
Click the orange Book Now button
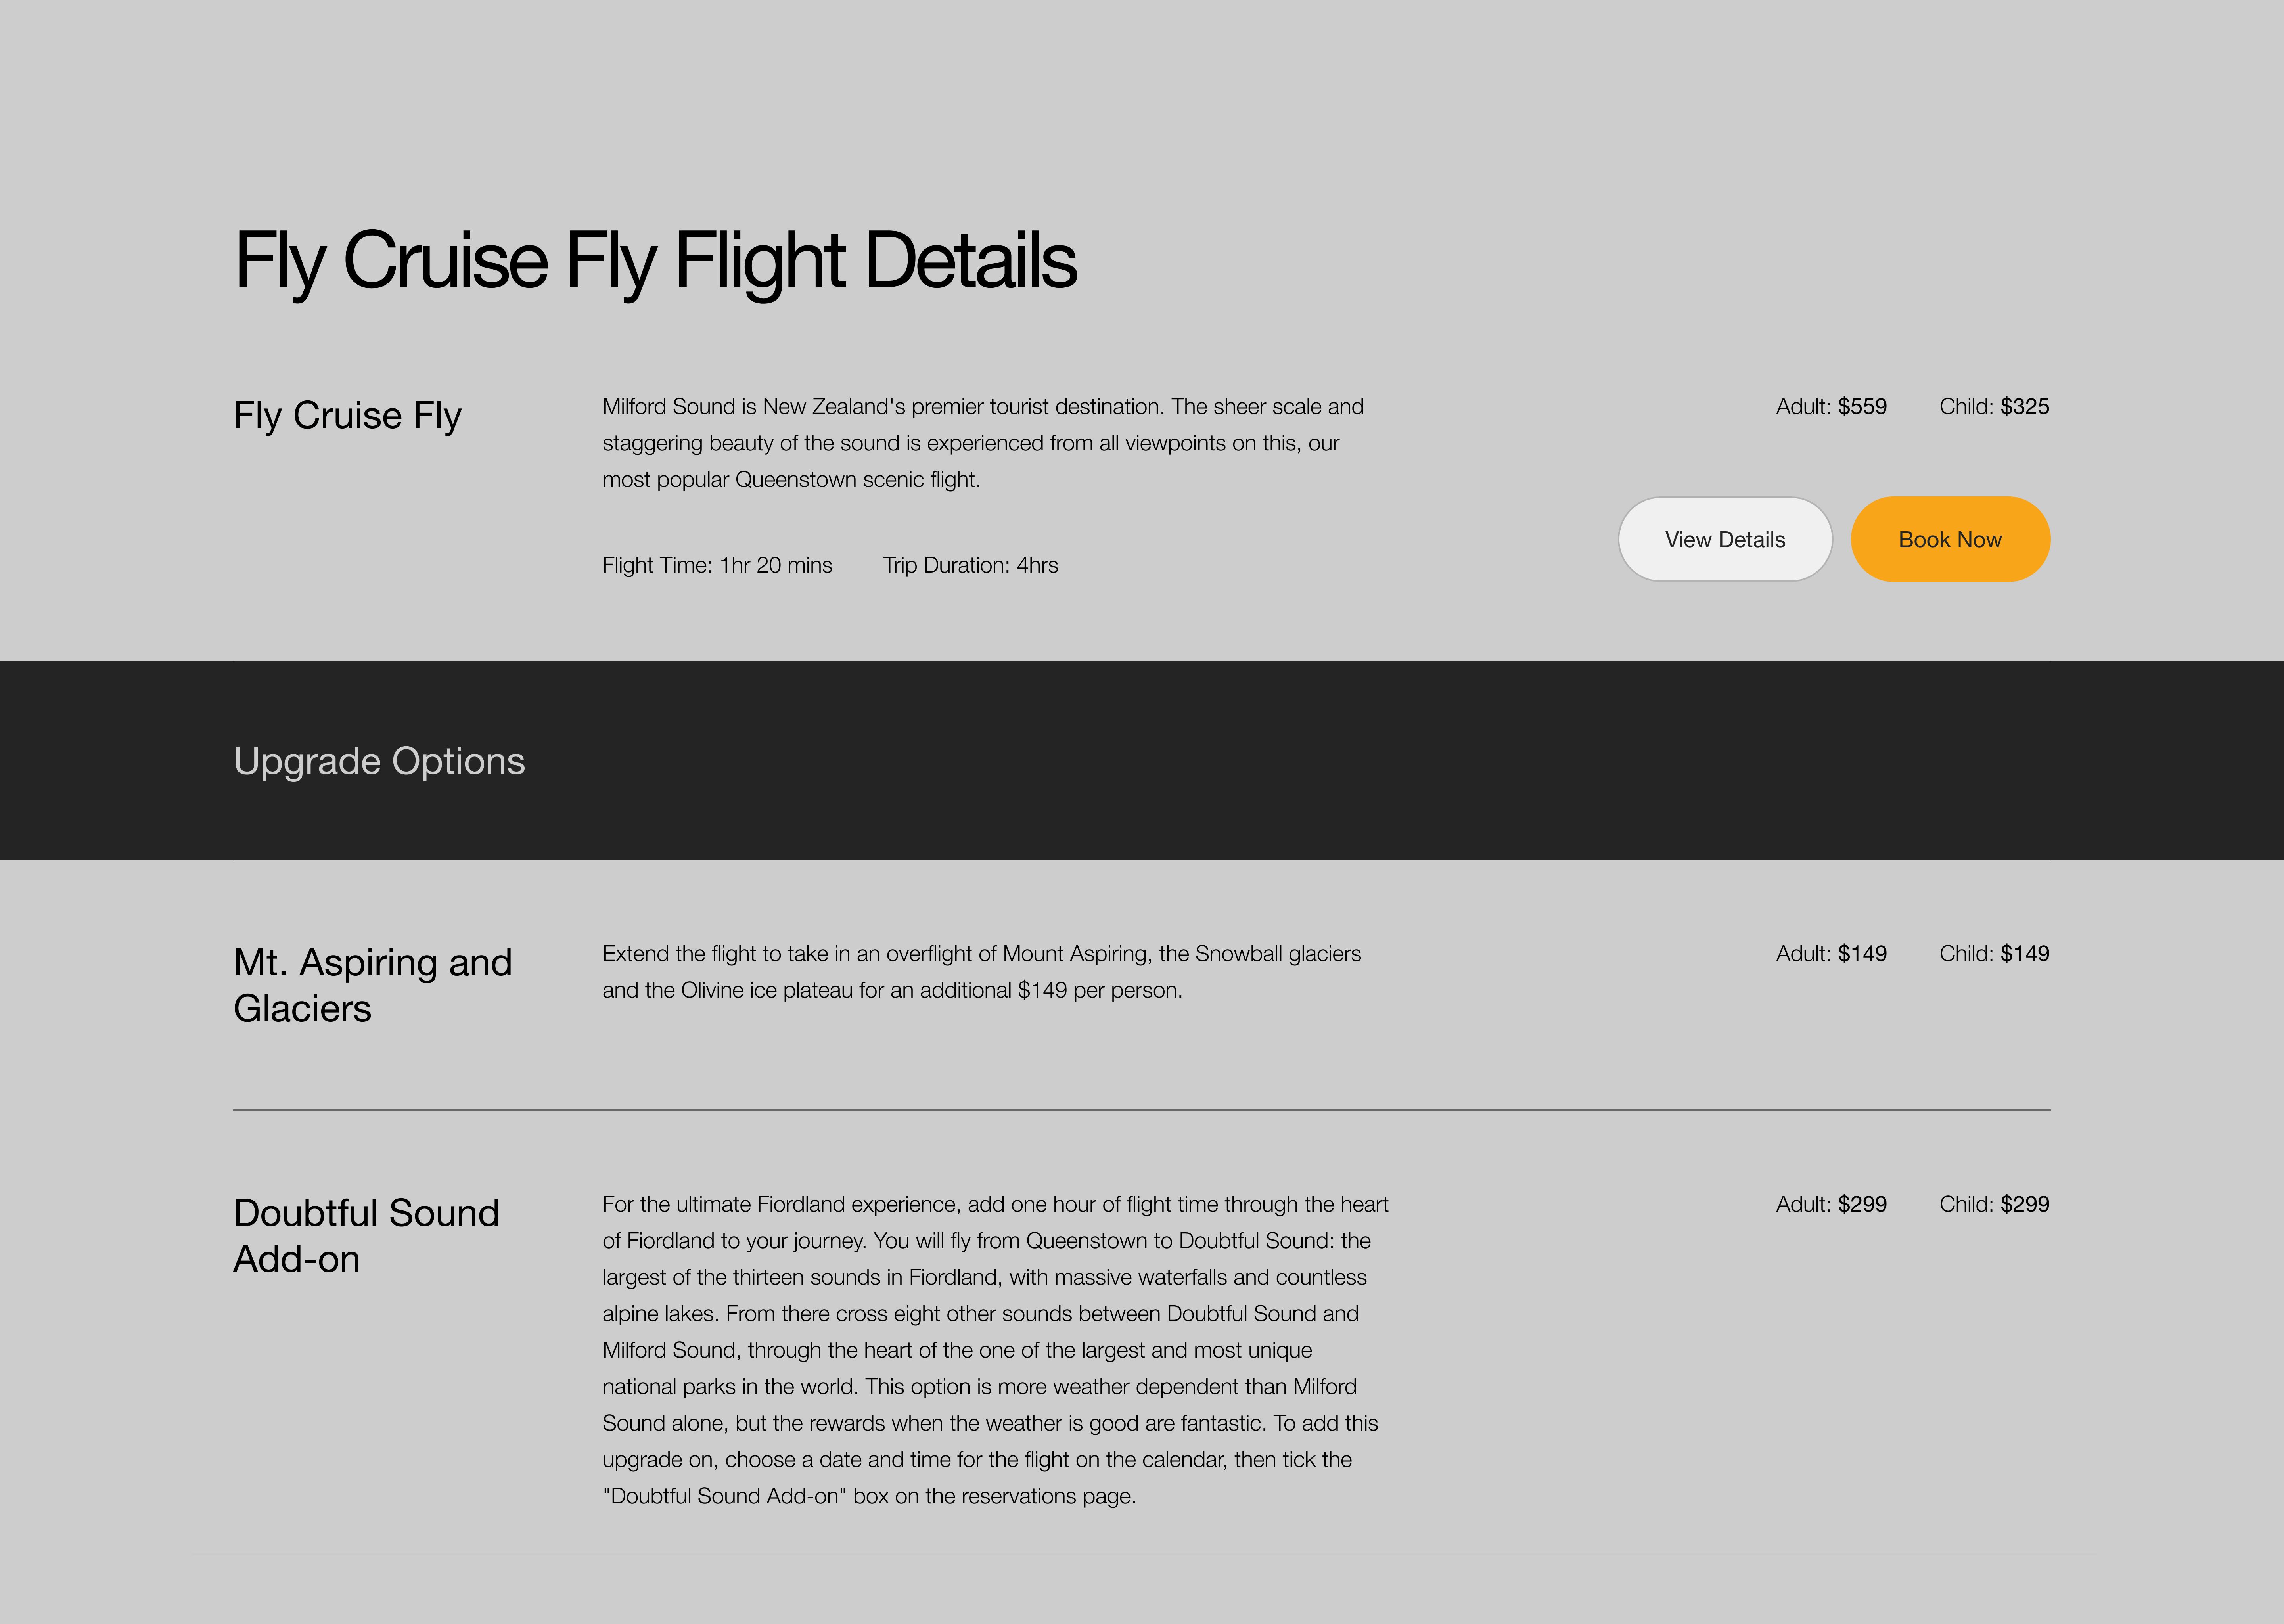pyautogui.click(x=1950, y=539)
